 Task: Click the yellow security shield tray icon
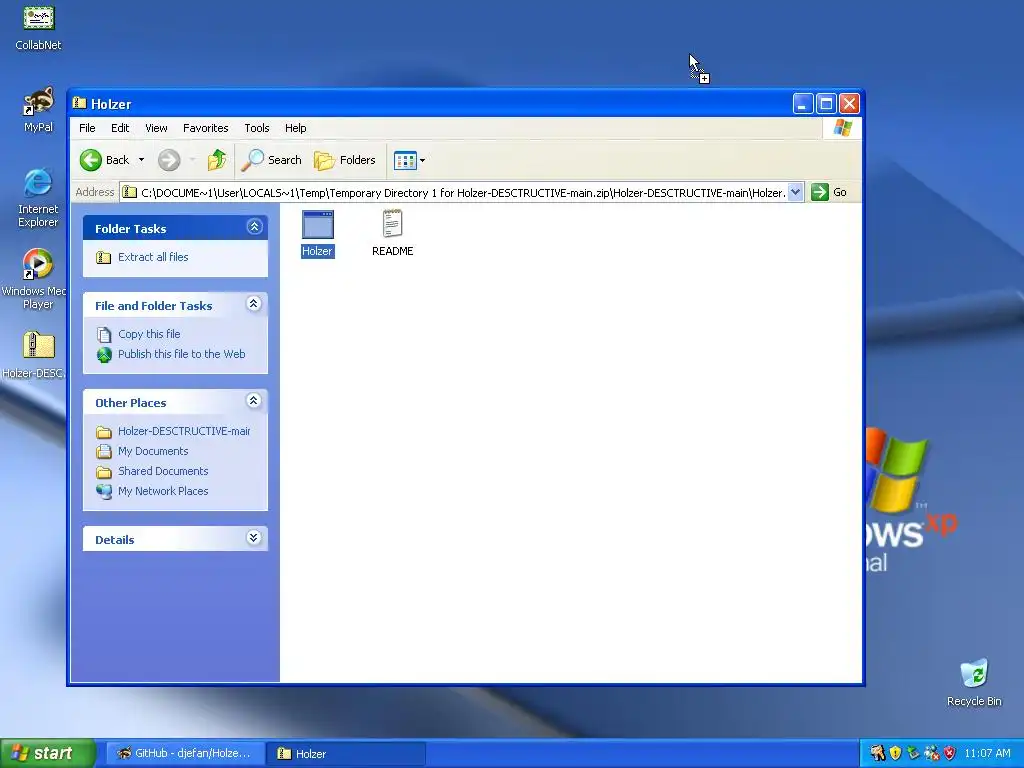[895, 754]
